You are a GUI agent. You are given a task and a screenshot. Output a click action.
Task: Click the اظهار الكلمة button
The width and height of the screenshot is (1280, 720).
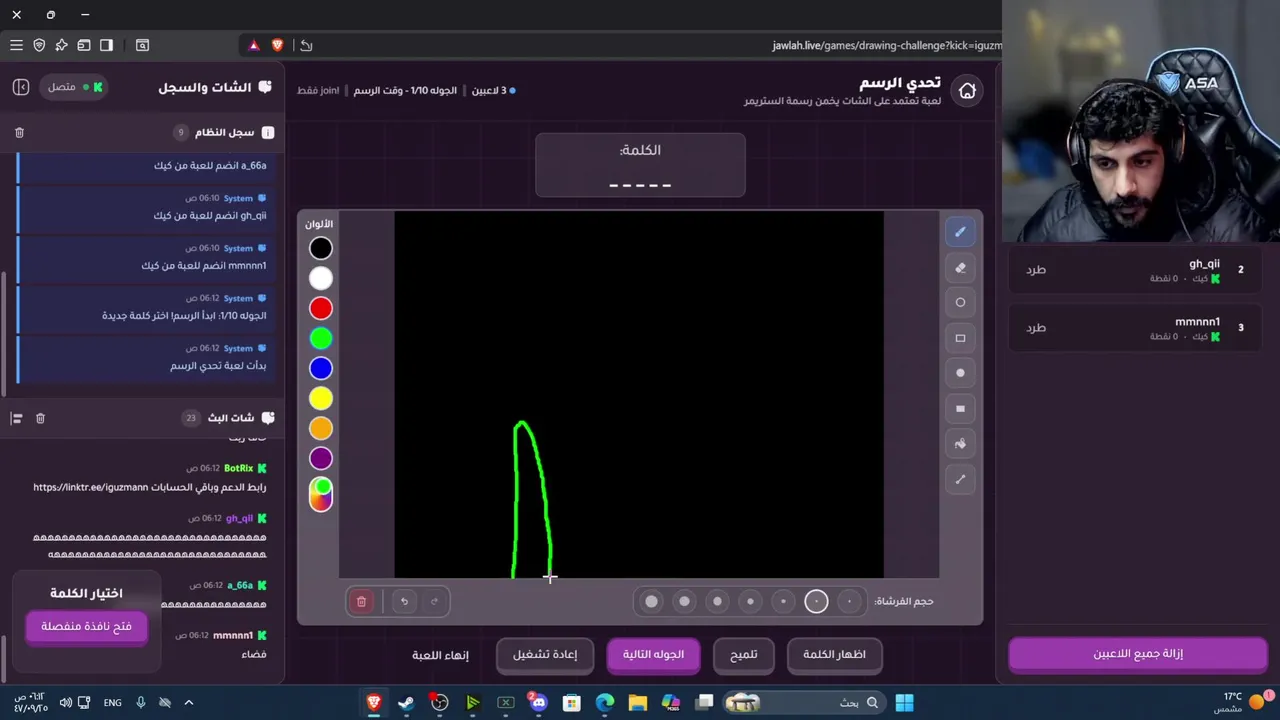coord(834,655)
